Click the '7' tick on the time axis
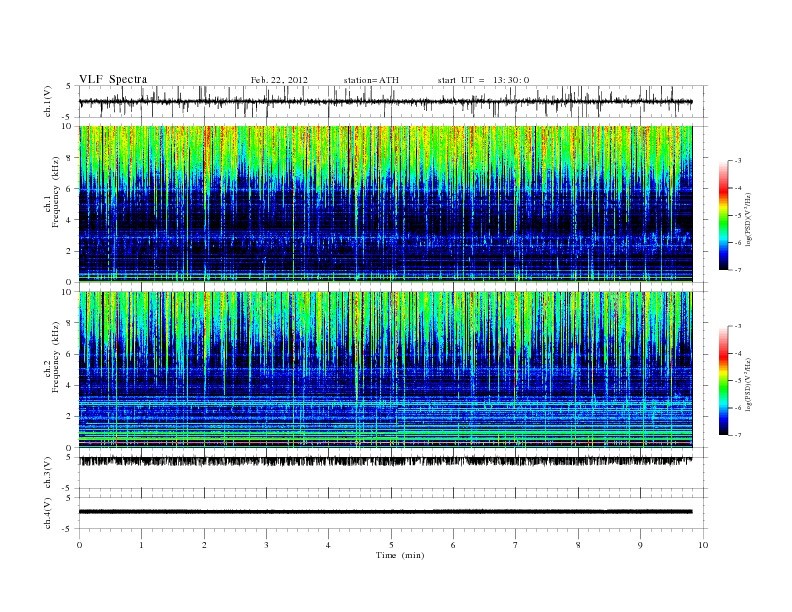792x612 pixels. (x=516, y=545)
